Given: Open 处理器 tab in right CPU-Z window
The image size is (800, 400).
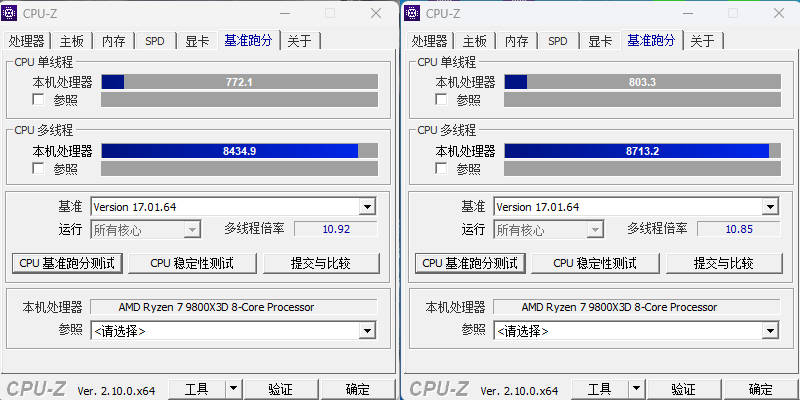Looking at the screenshot, I should click(x=430, y=41).
